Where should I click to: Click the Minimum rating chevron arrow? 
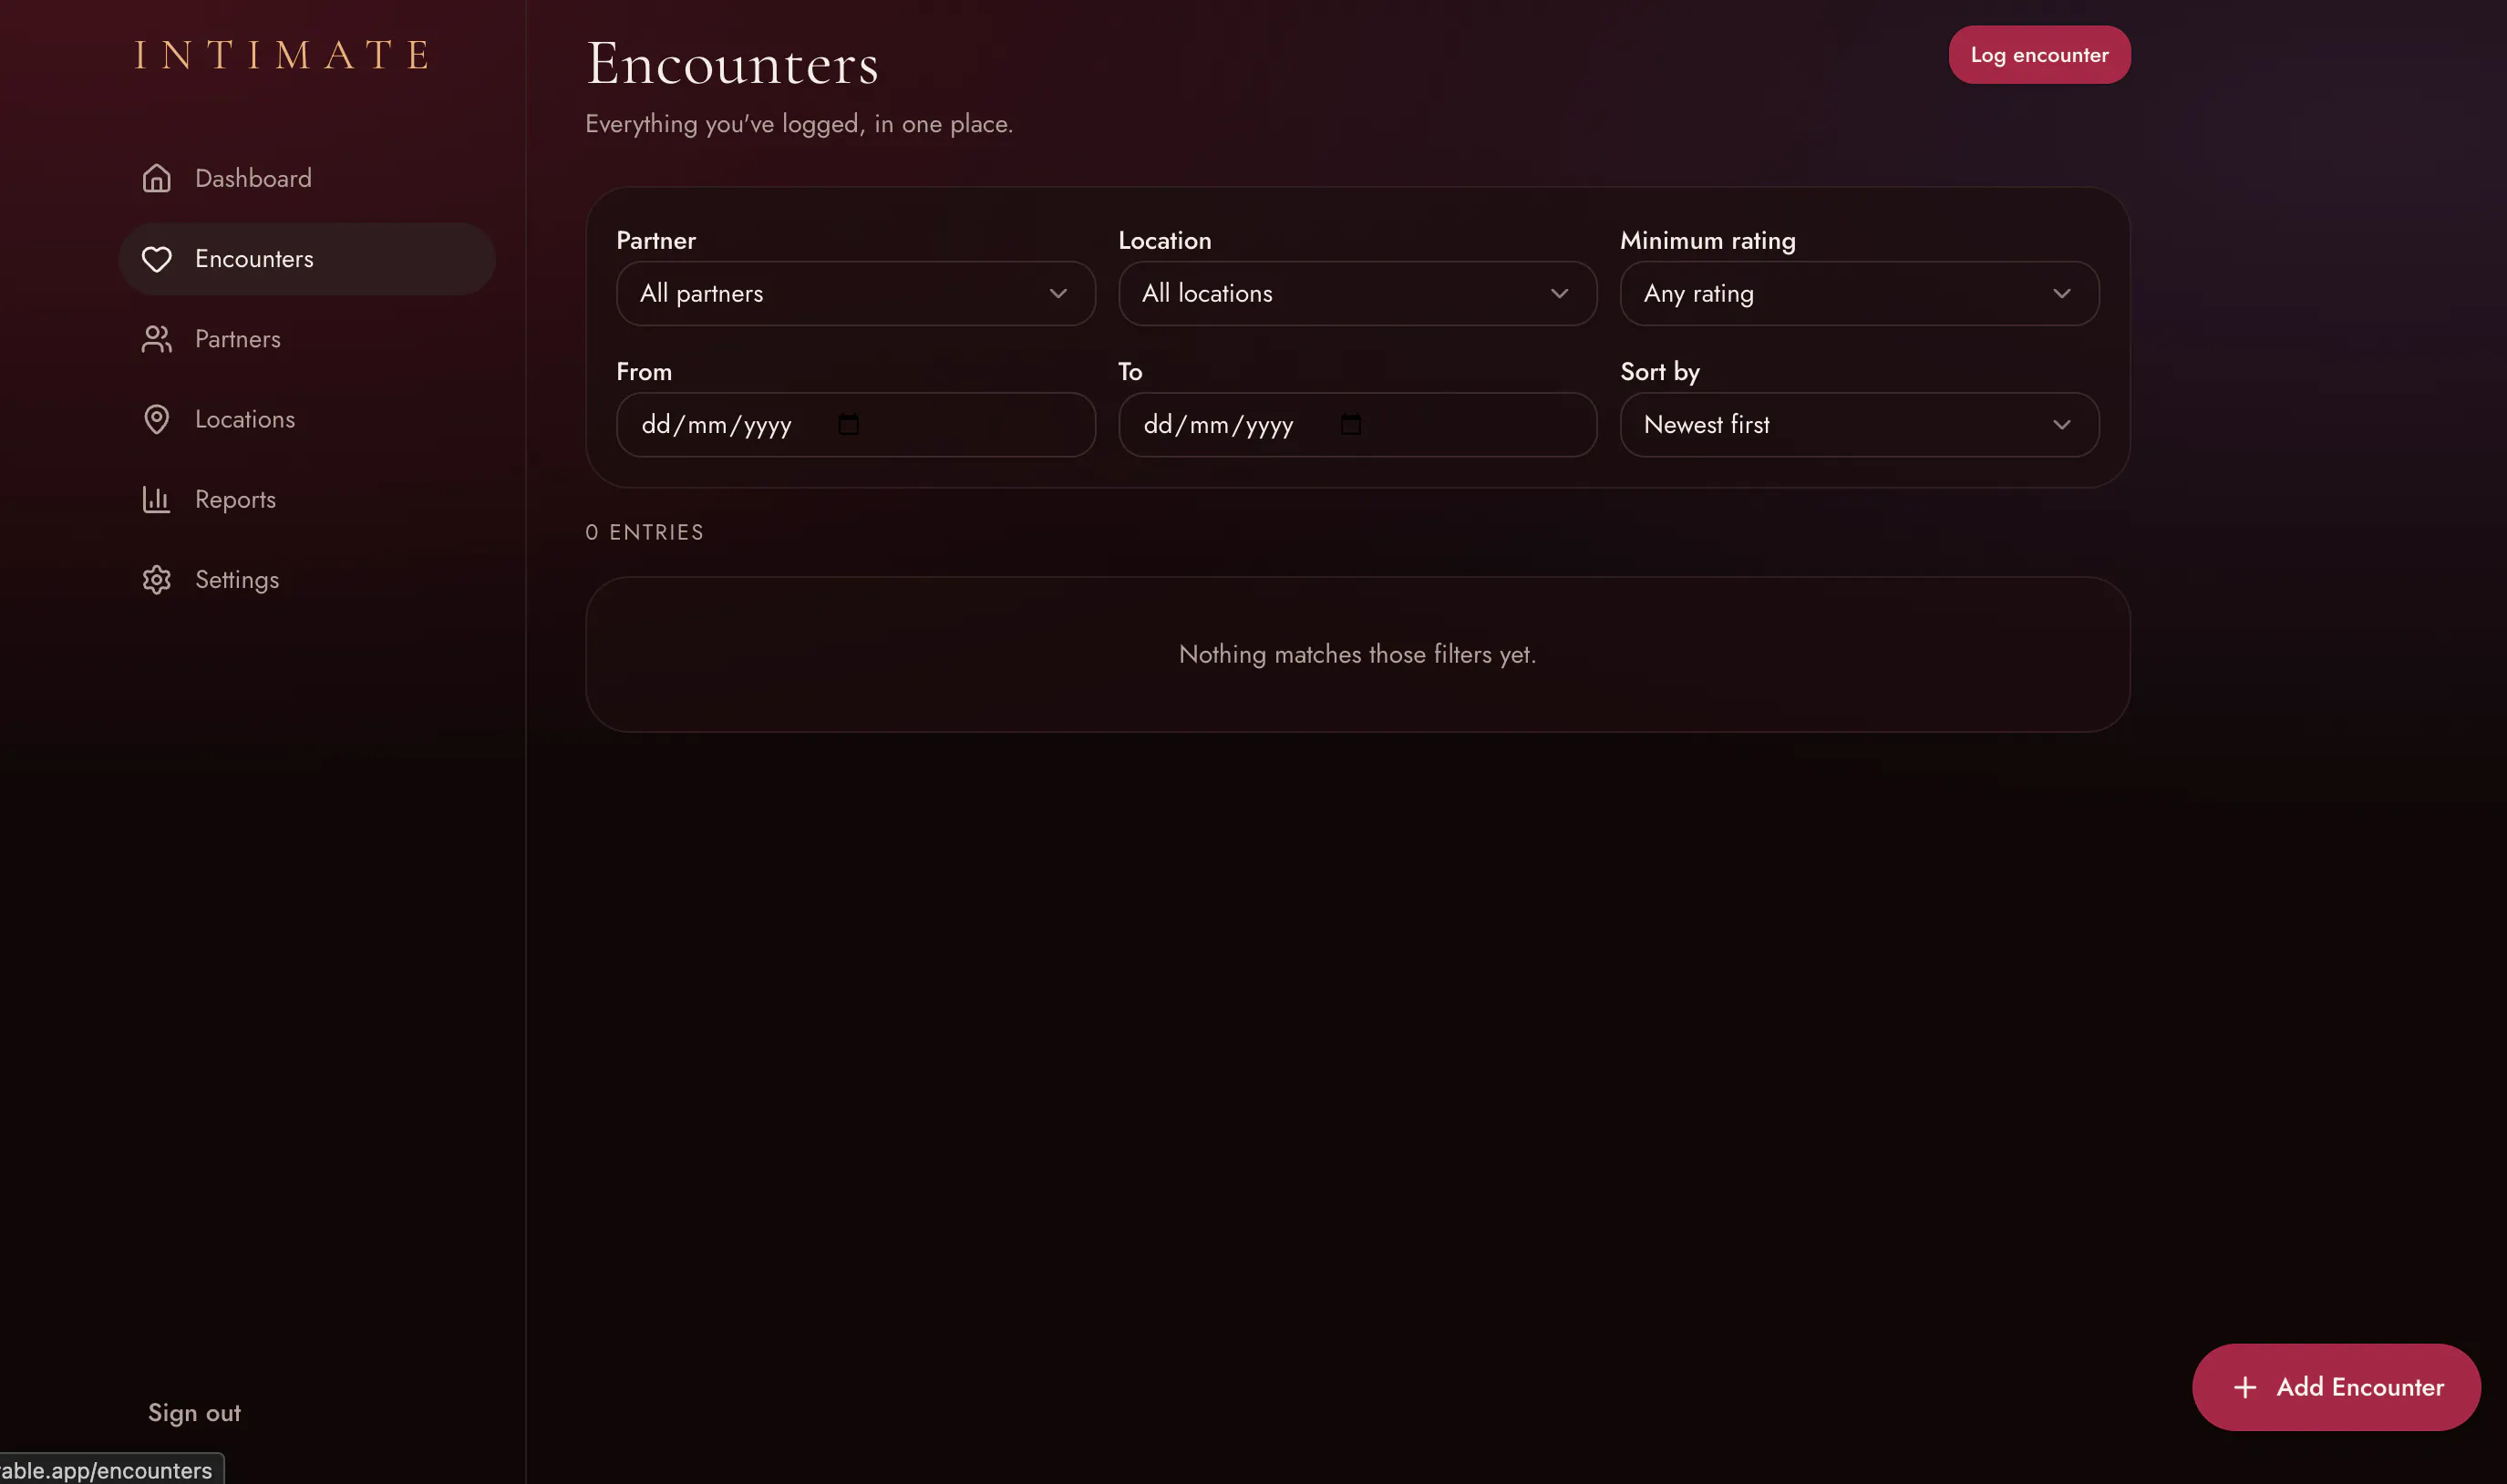click(2061, 293)
